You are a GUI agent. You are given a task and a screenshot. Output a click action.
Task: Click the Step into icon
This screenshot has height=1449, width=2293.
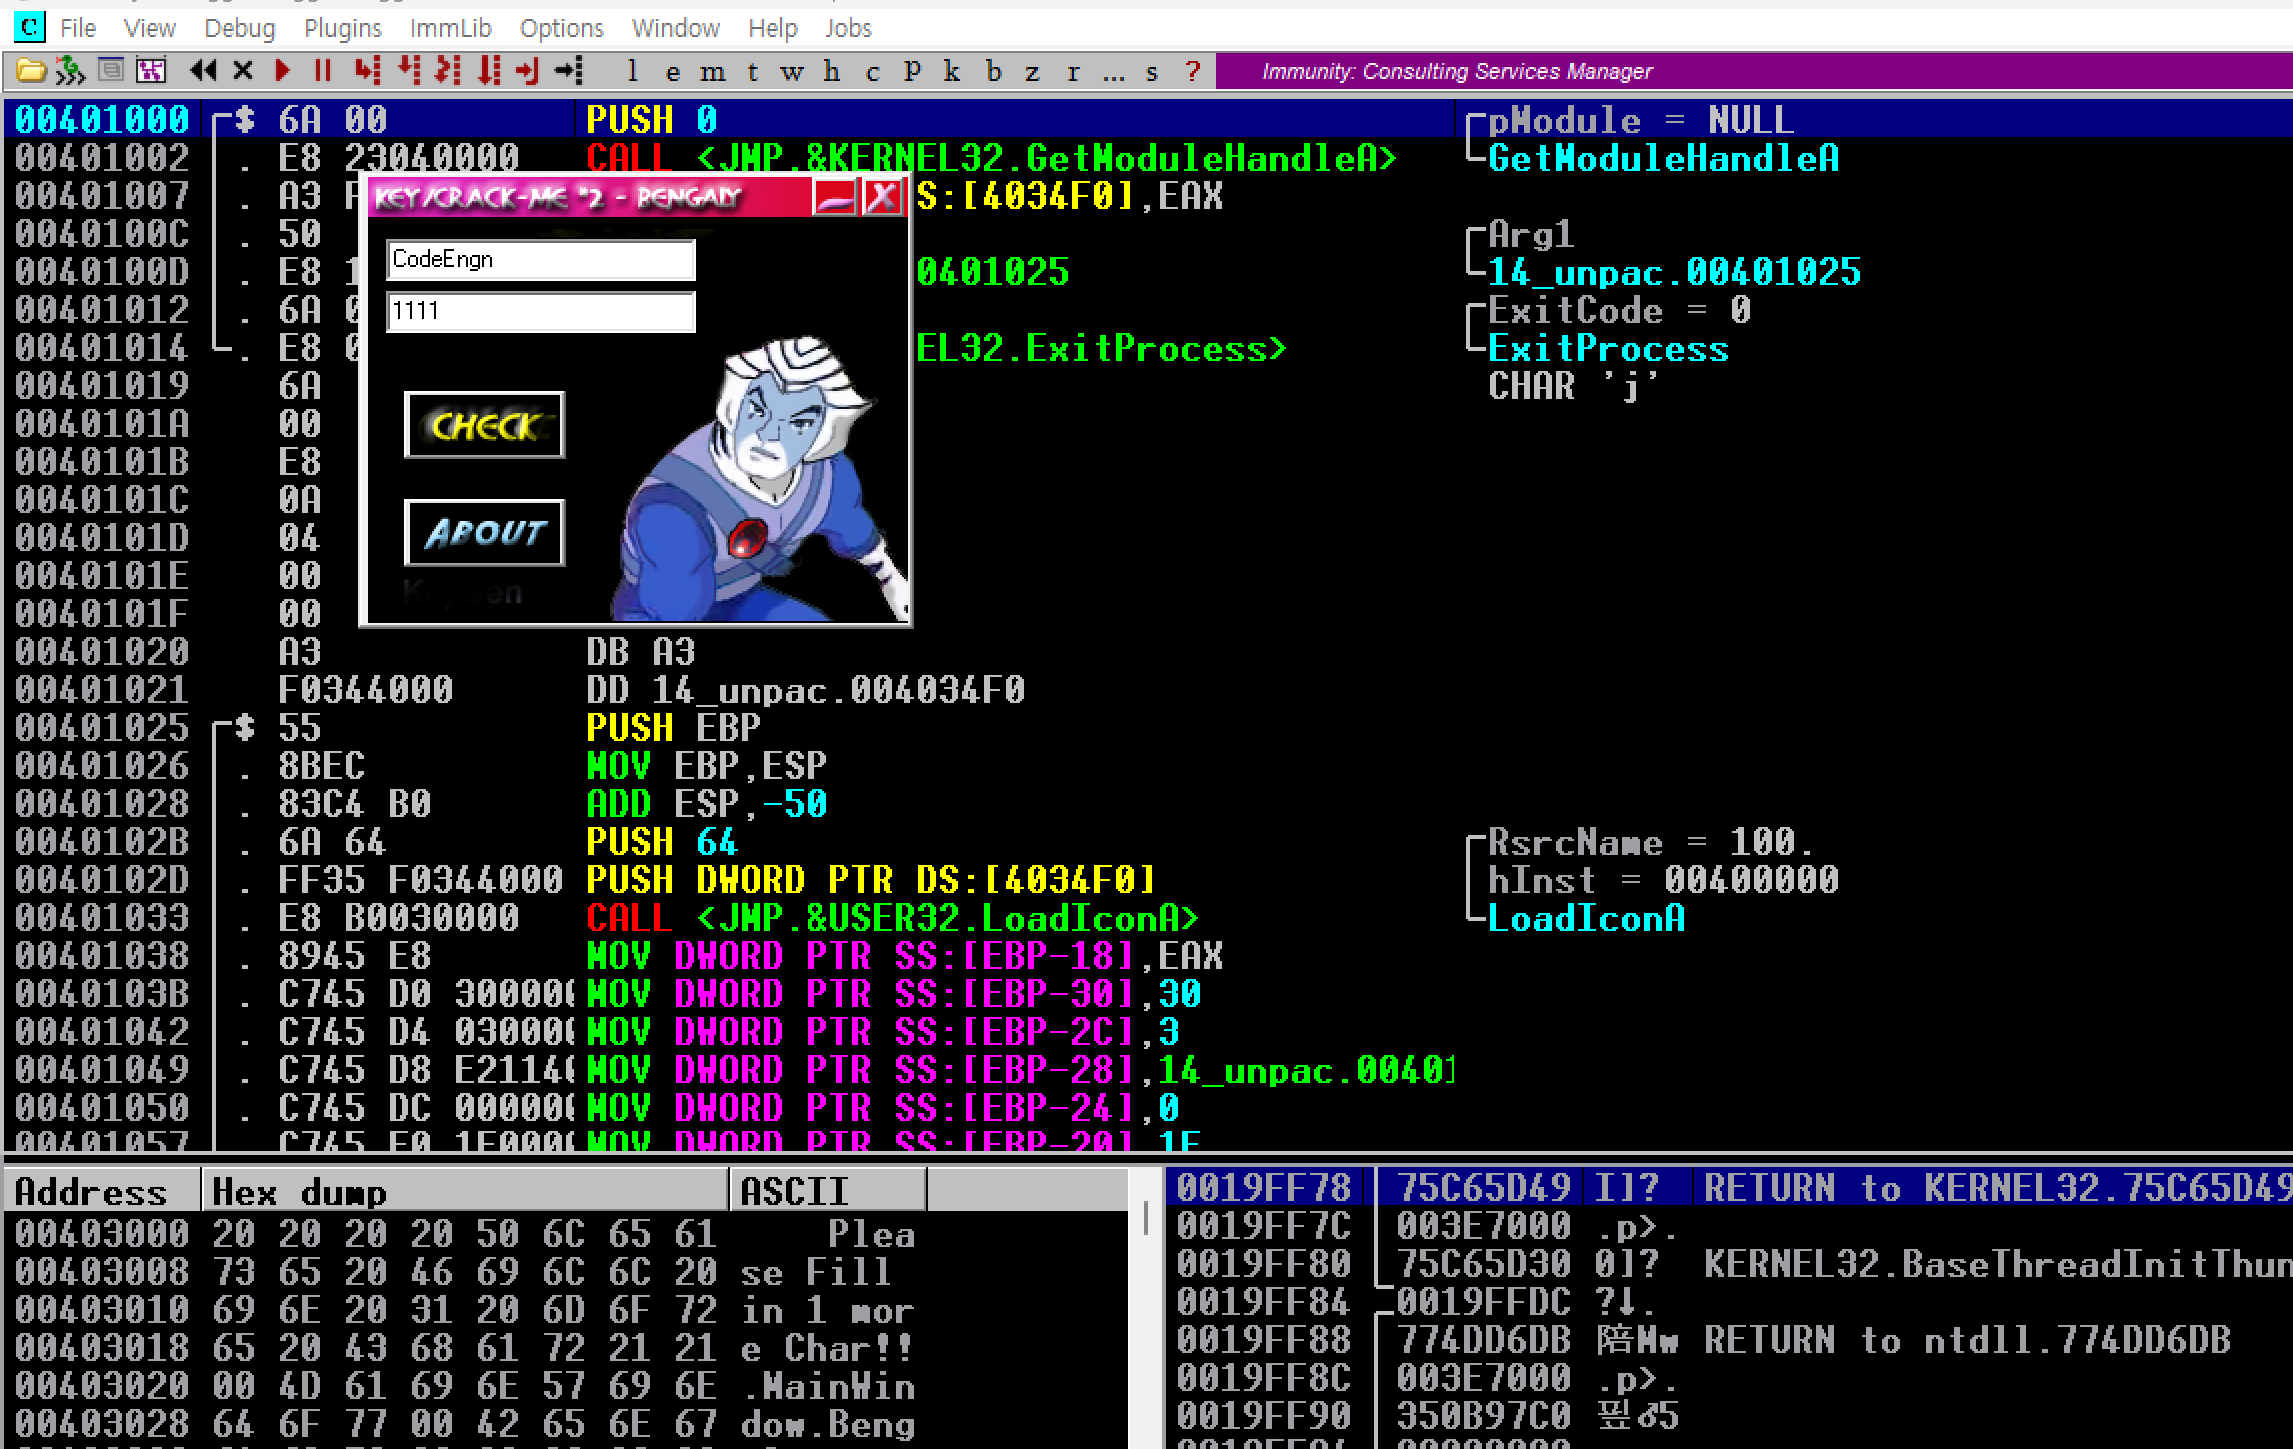[x=367, y=71]
